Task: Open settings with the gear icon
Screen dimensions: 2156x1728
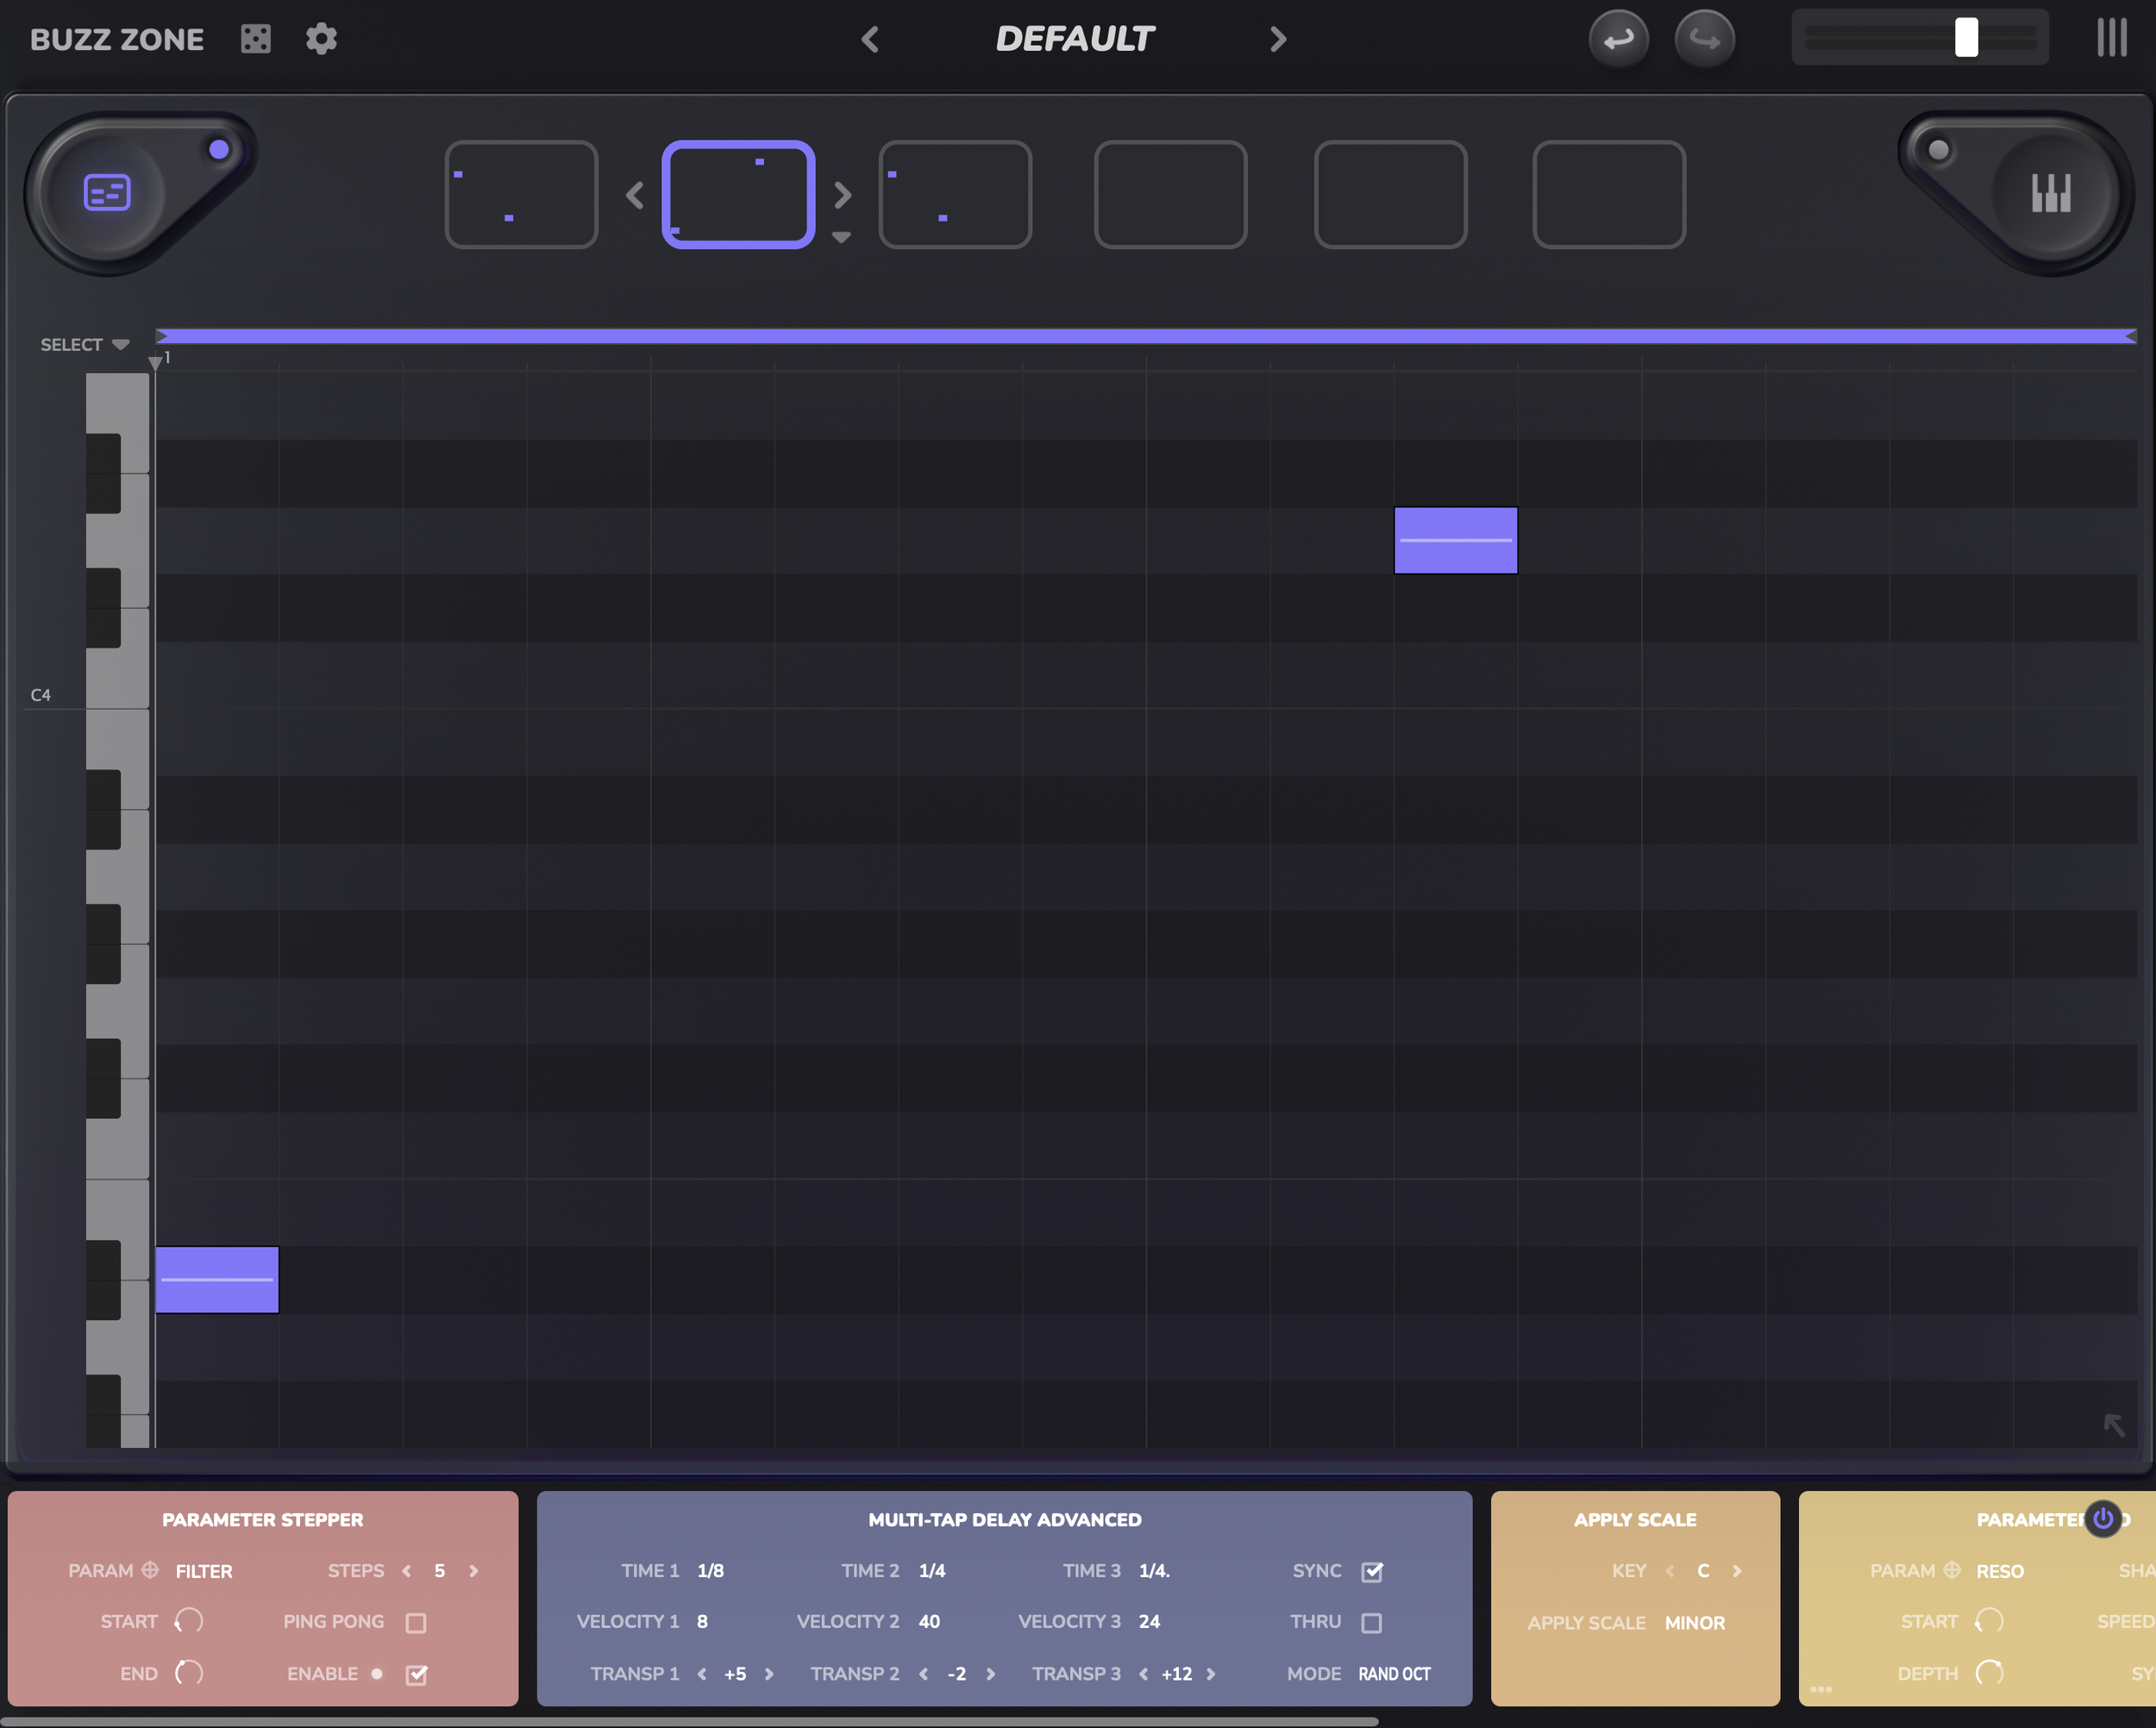Action: click(321, 39)
